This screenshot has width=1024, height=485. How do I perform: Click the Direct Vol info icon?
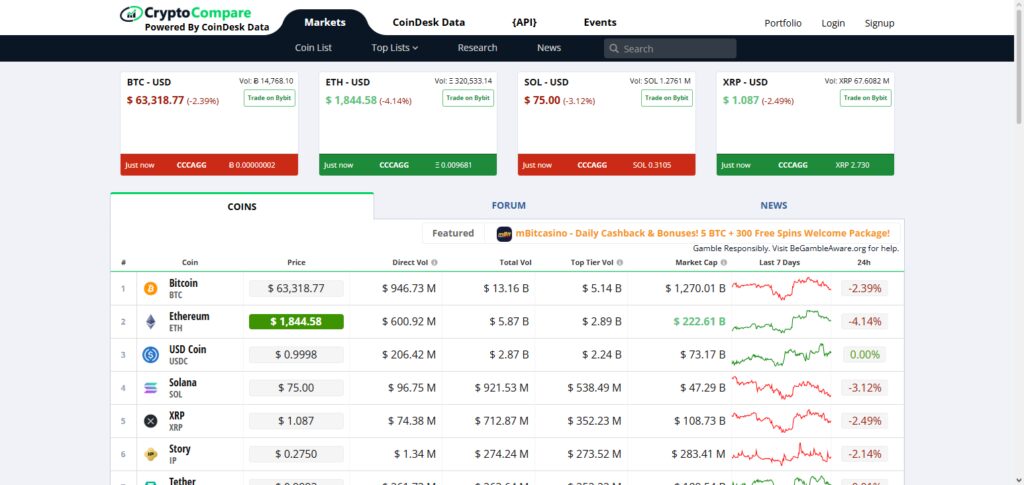pos(434,262)
